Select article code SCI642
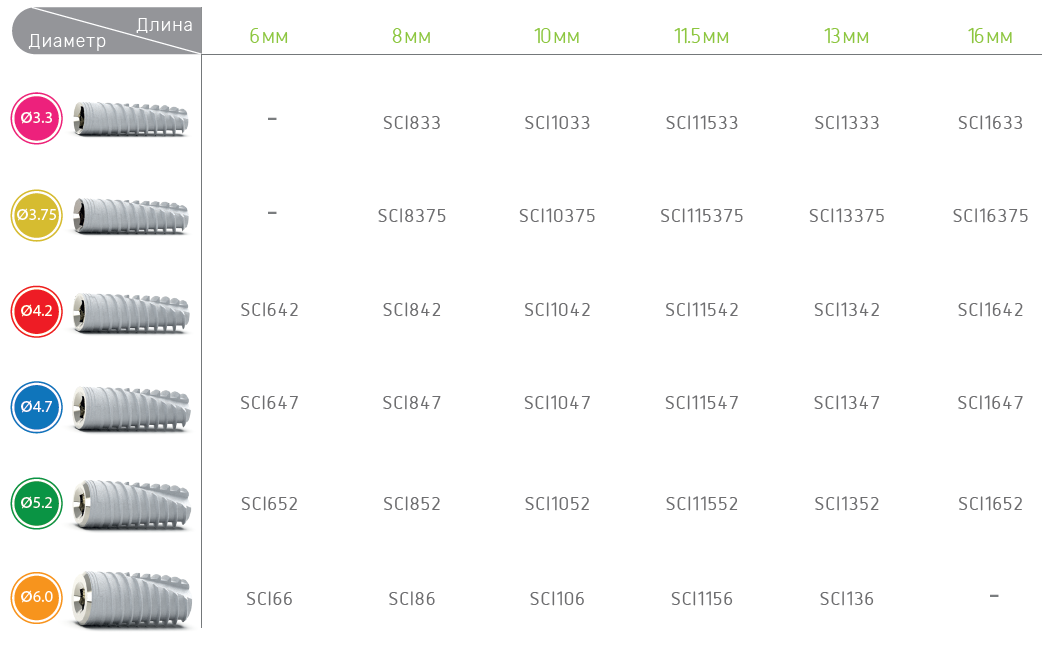This screenshot has height=646, width=1058. coord(269,310)
